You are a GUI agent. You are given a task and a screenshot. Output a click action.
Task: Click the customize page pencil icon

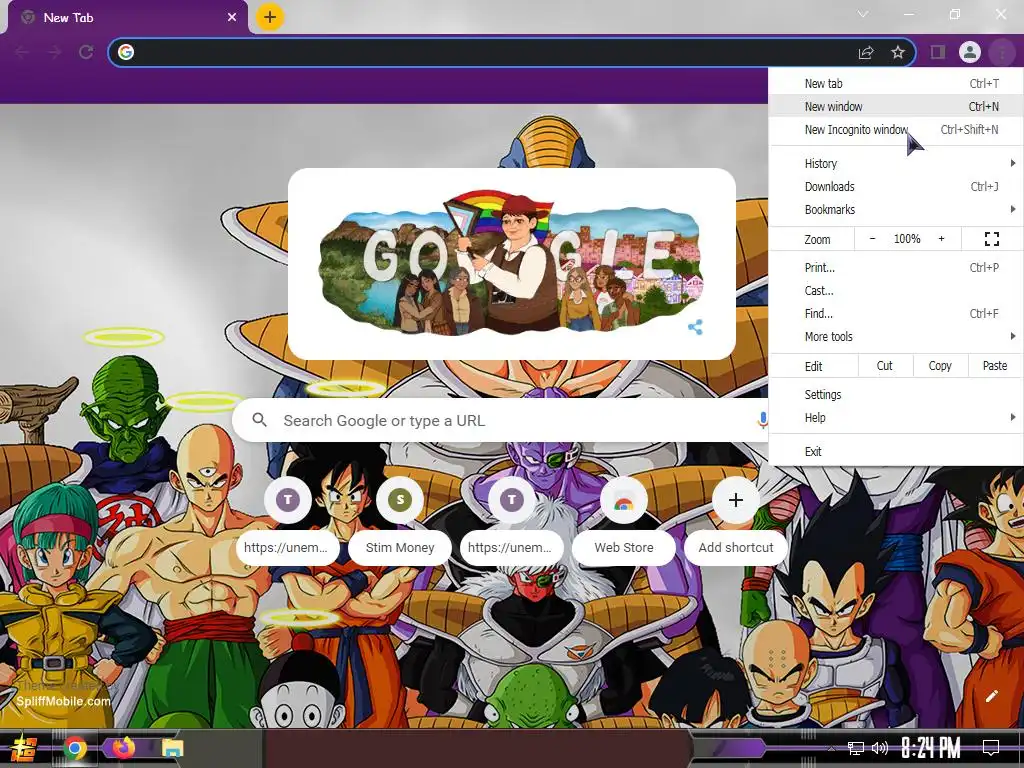pyautogui.click(x=991, y=696)
